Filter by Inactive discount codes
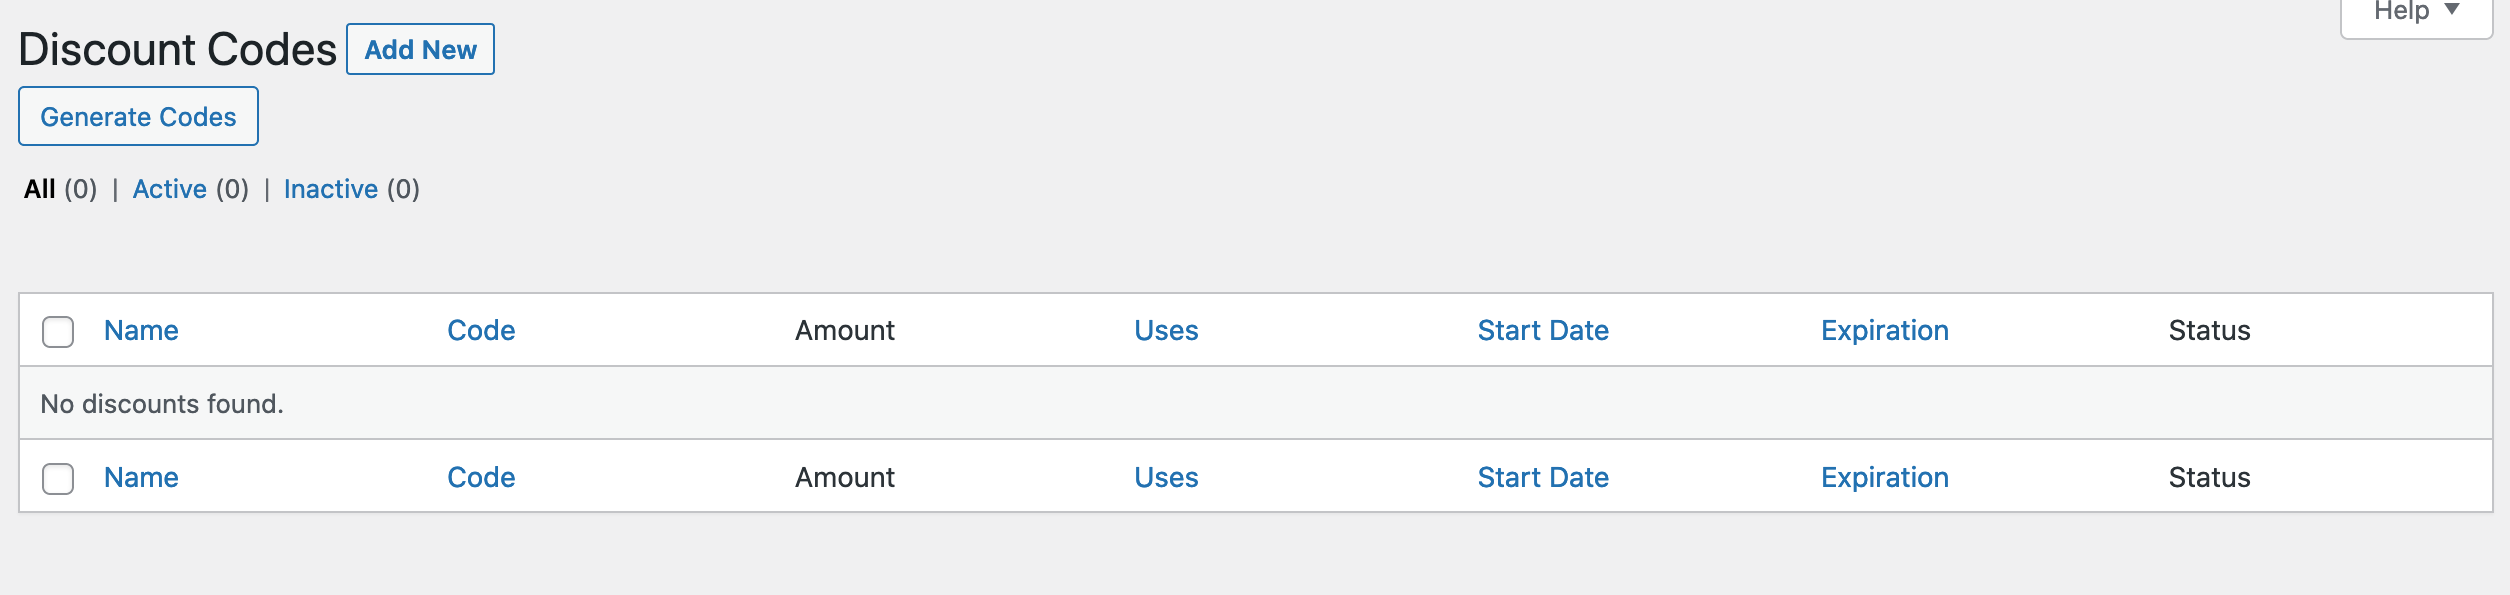Image resolution: width=2510 pixels, height=595 pixels. coord(331,189)
